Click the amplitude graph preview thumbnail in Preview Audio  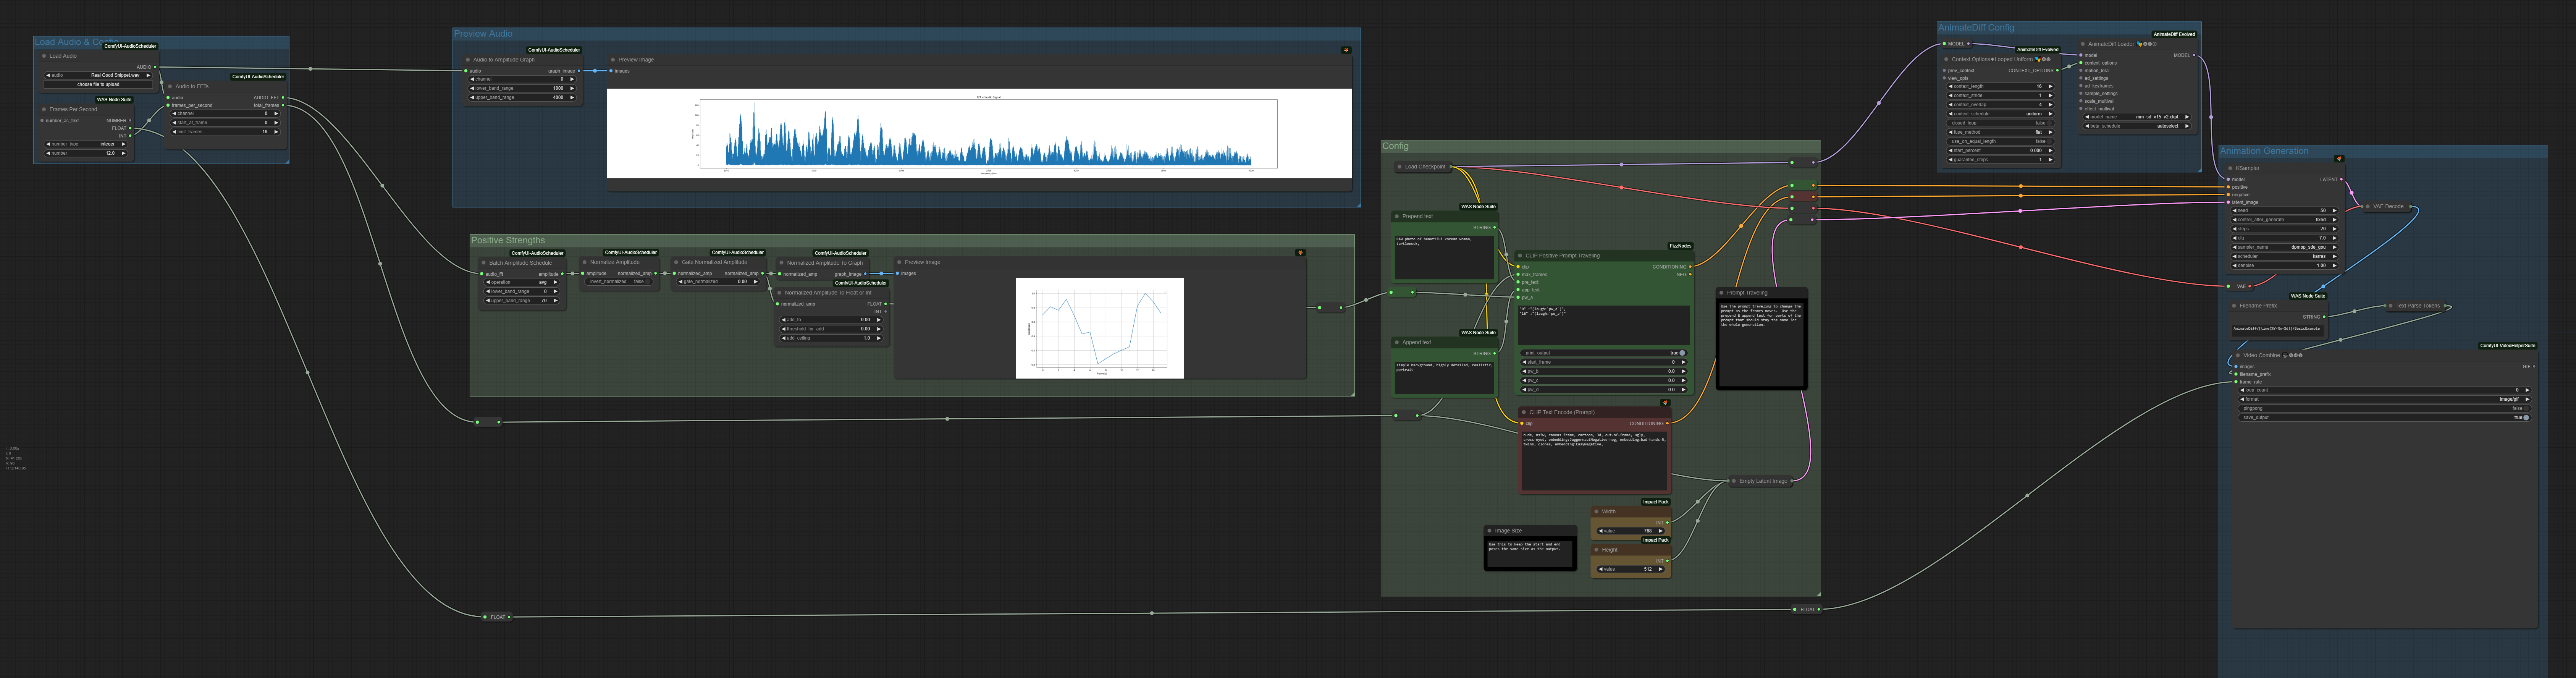pyautogui.click(x=979, y=133)
